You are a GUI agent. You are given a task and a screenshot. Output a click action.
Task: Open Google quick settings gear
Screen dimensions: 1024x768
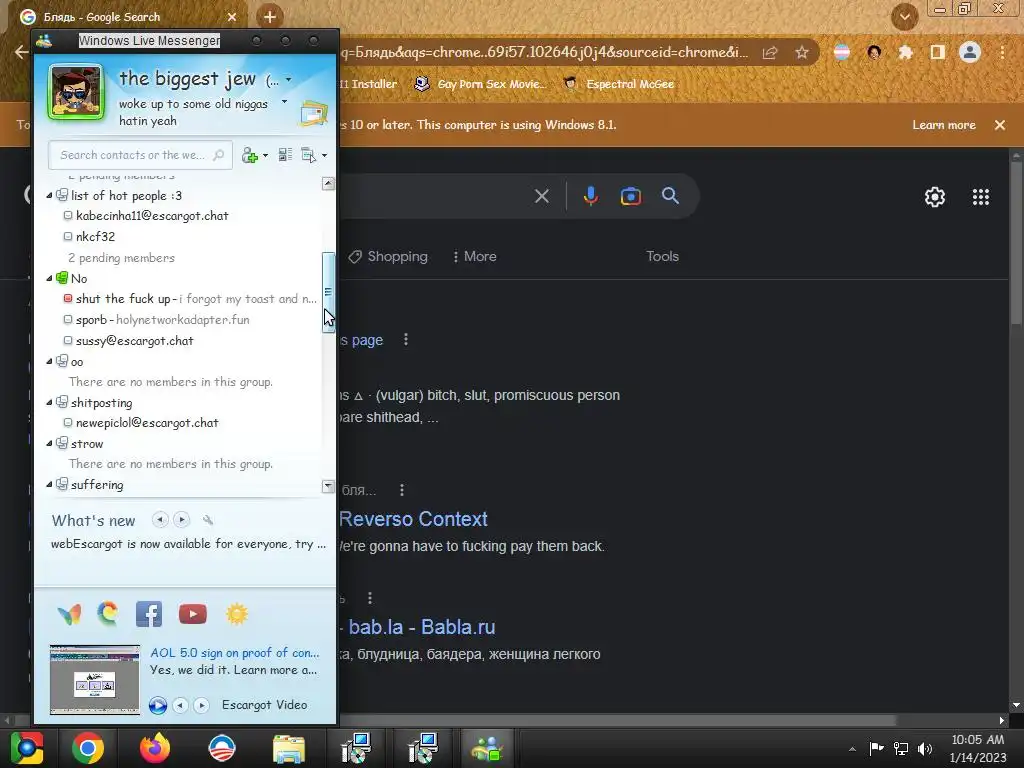935,197
